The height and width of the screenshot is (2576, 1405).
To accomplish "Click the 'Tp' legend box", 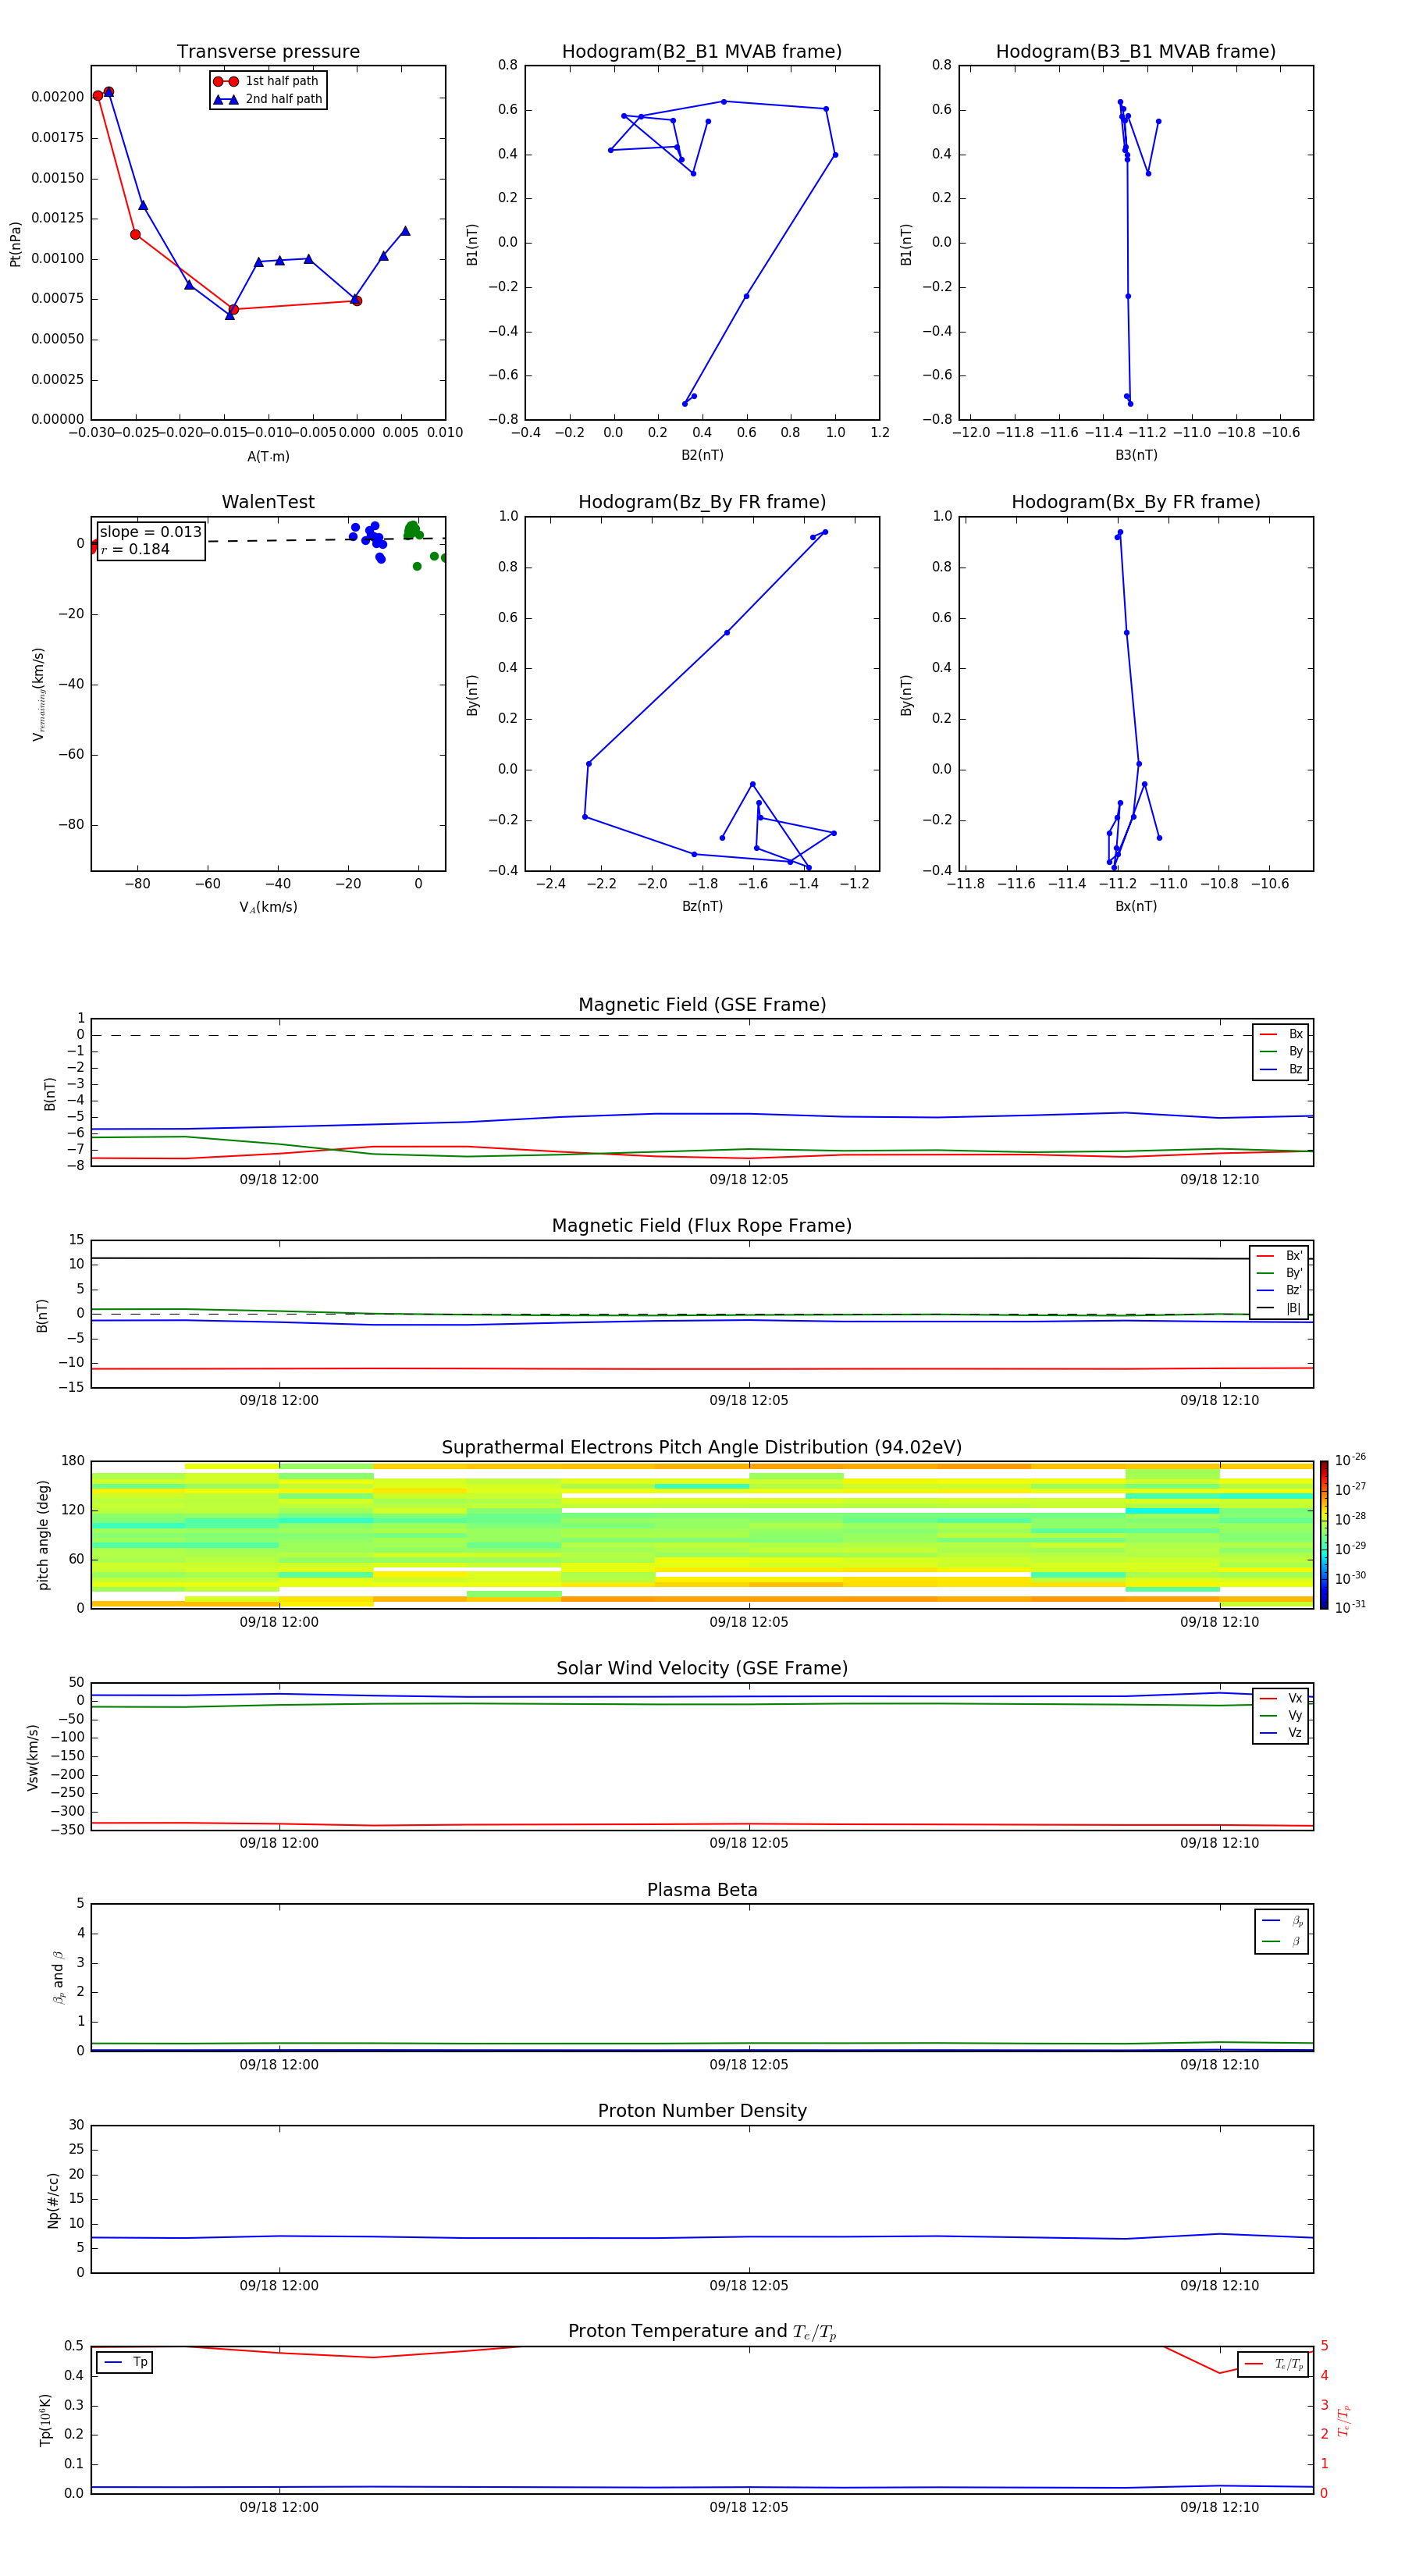I will (124, 2362).
